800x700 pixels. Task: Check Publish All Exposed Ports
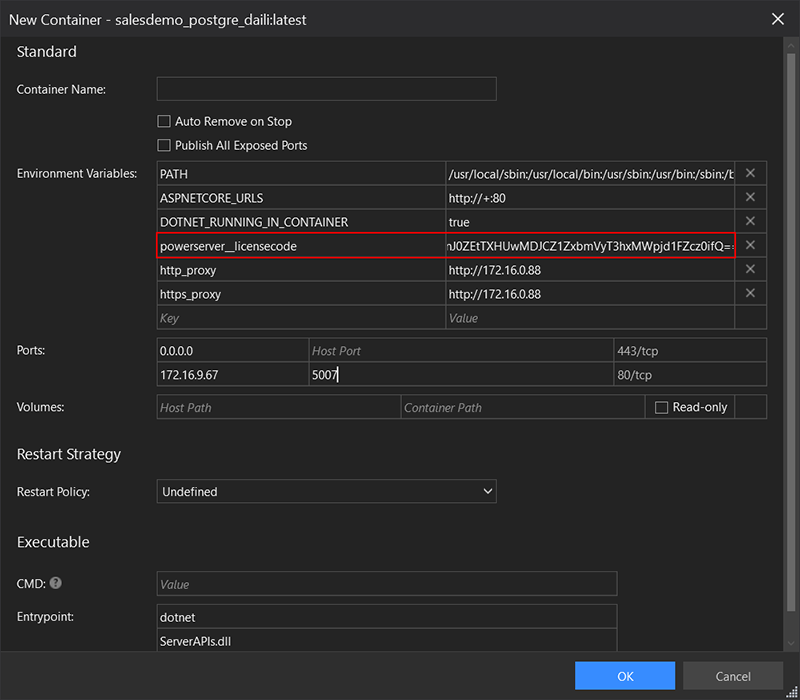point(165,145)
